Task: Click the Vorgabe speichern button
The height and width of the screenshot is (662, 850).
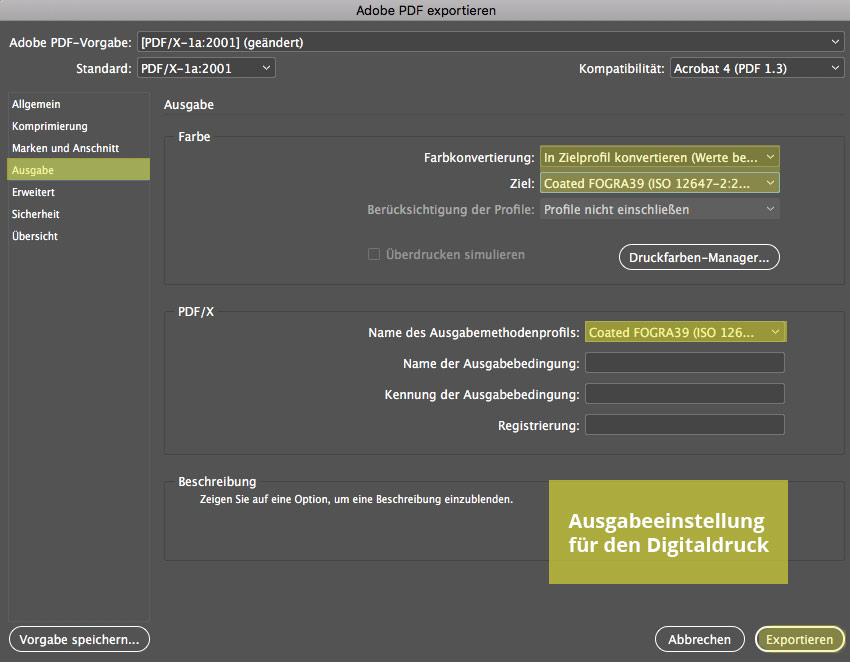Action: pos(79,639)
